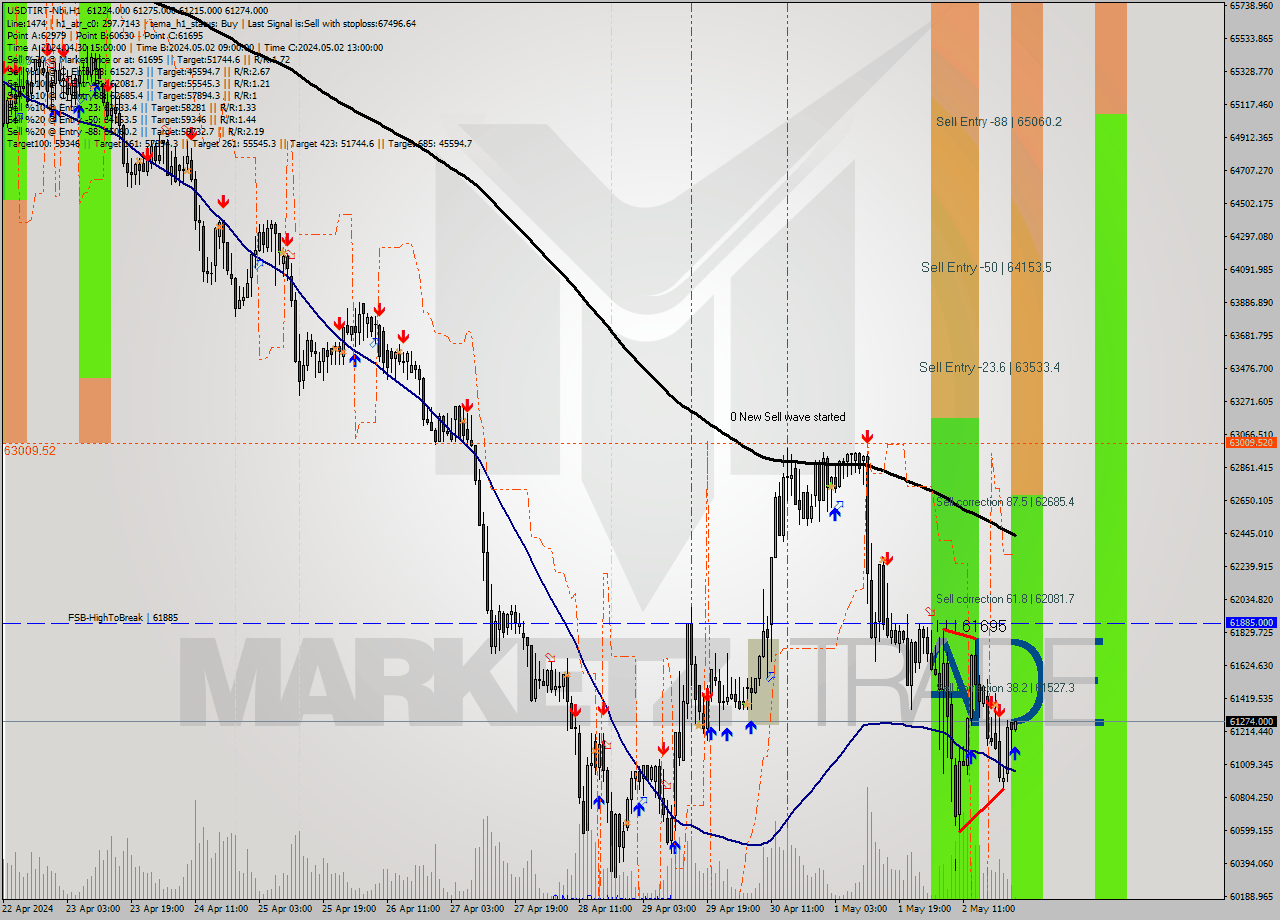The height and width of the screenshot is (920, 1280).
Task: Click the 64912.365 price axis label
Action: 1250,137
